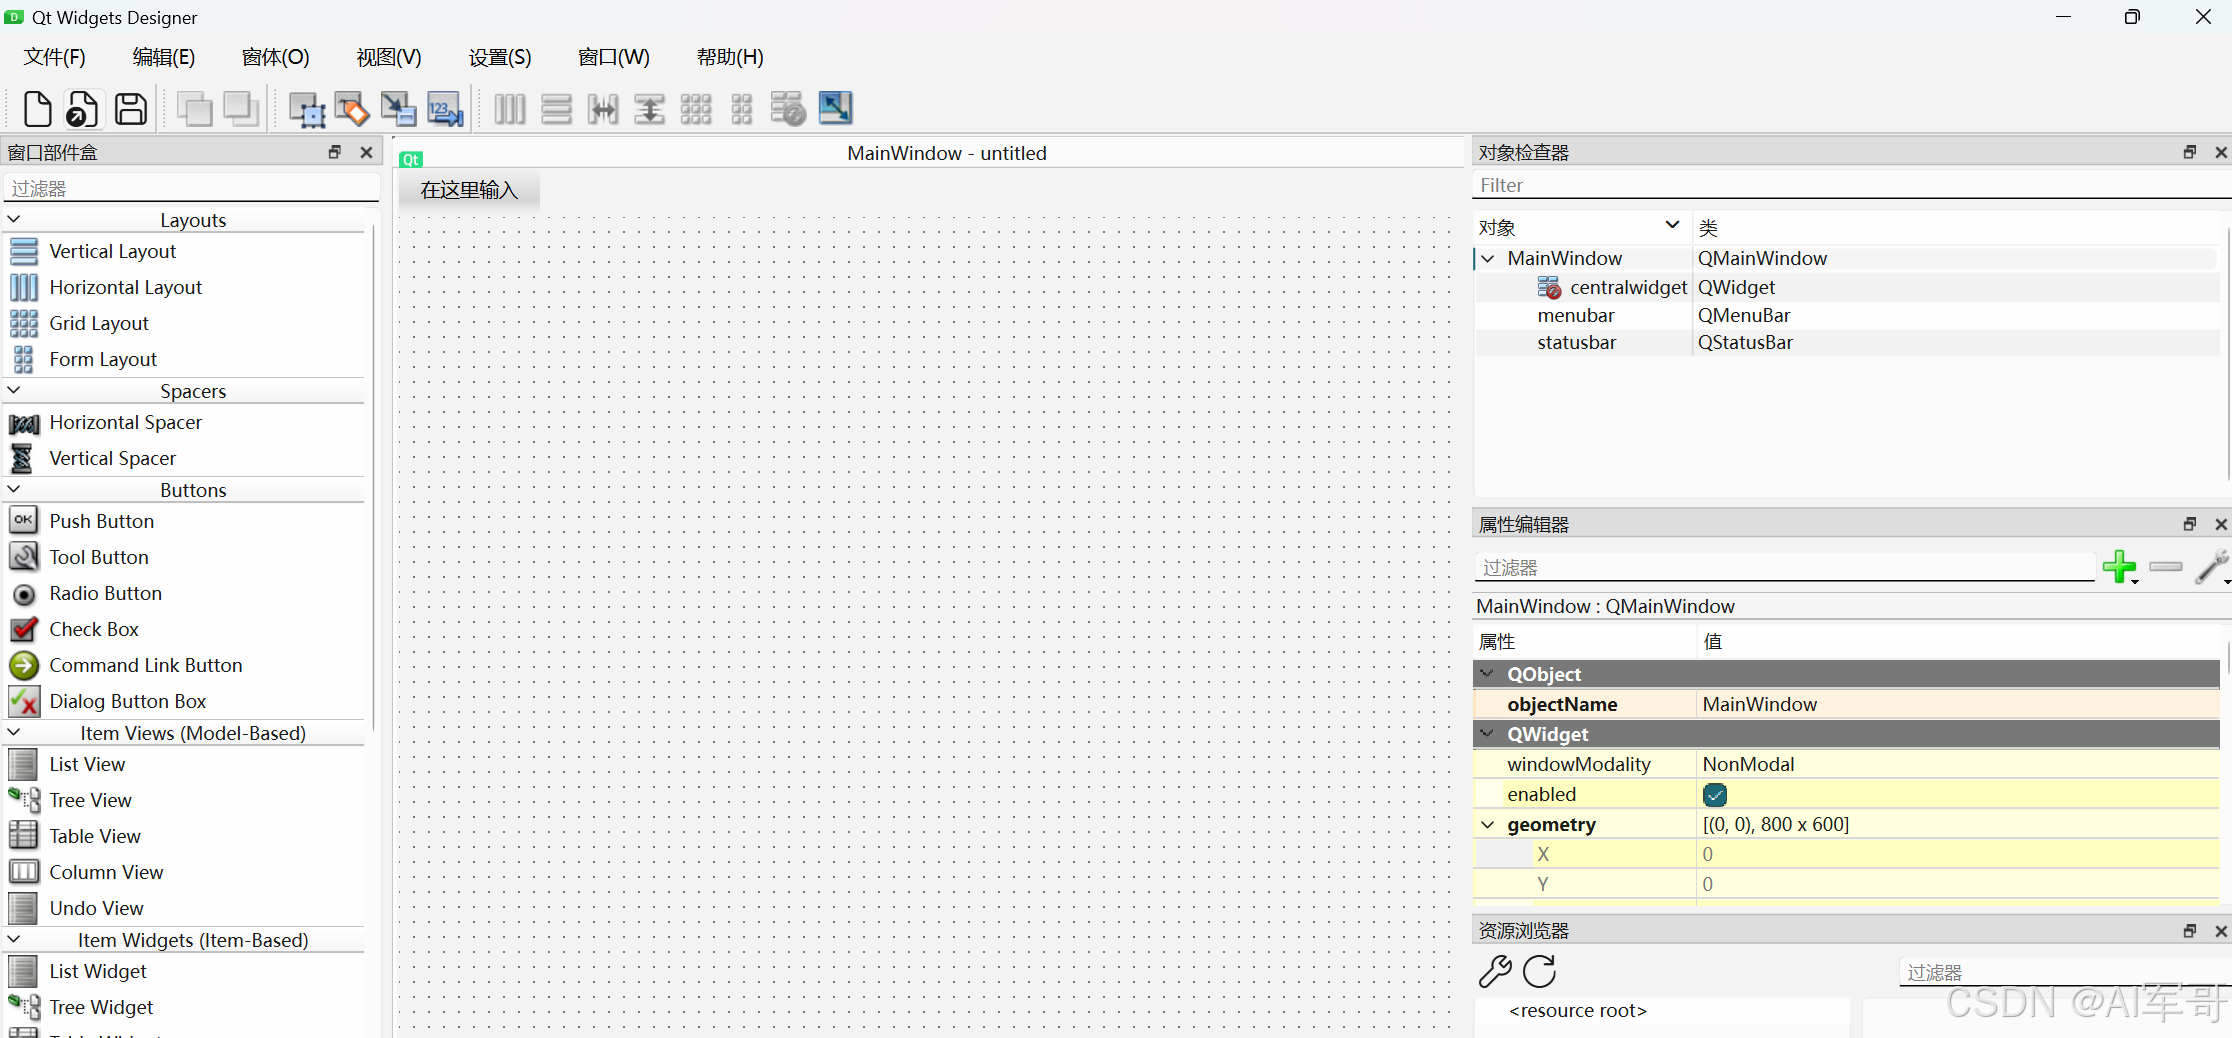Viewport: 2232px width, 1038px height.
Task: Reload resources with the circular arrow
Action: pos(1540,971)
